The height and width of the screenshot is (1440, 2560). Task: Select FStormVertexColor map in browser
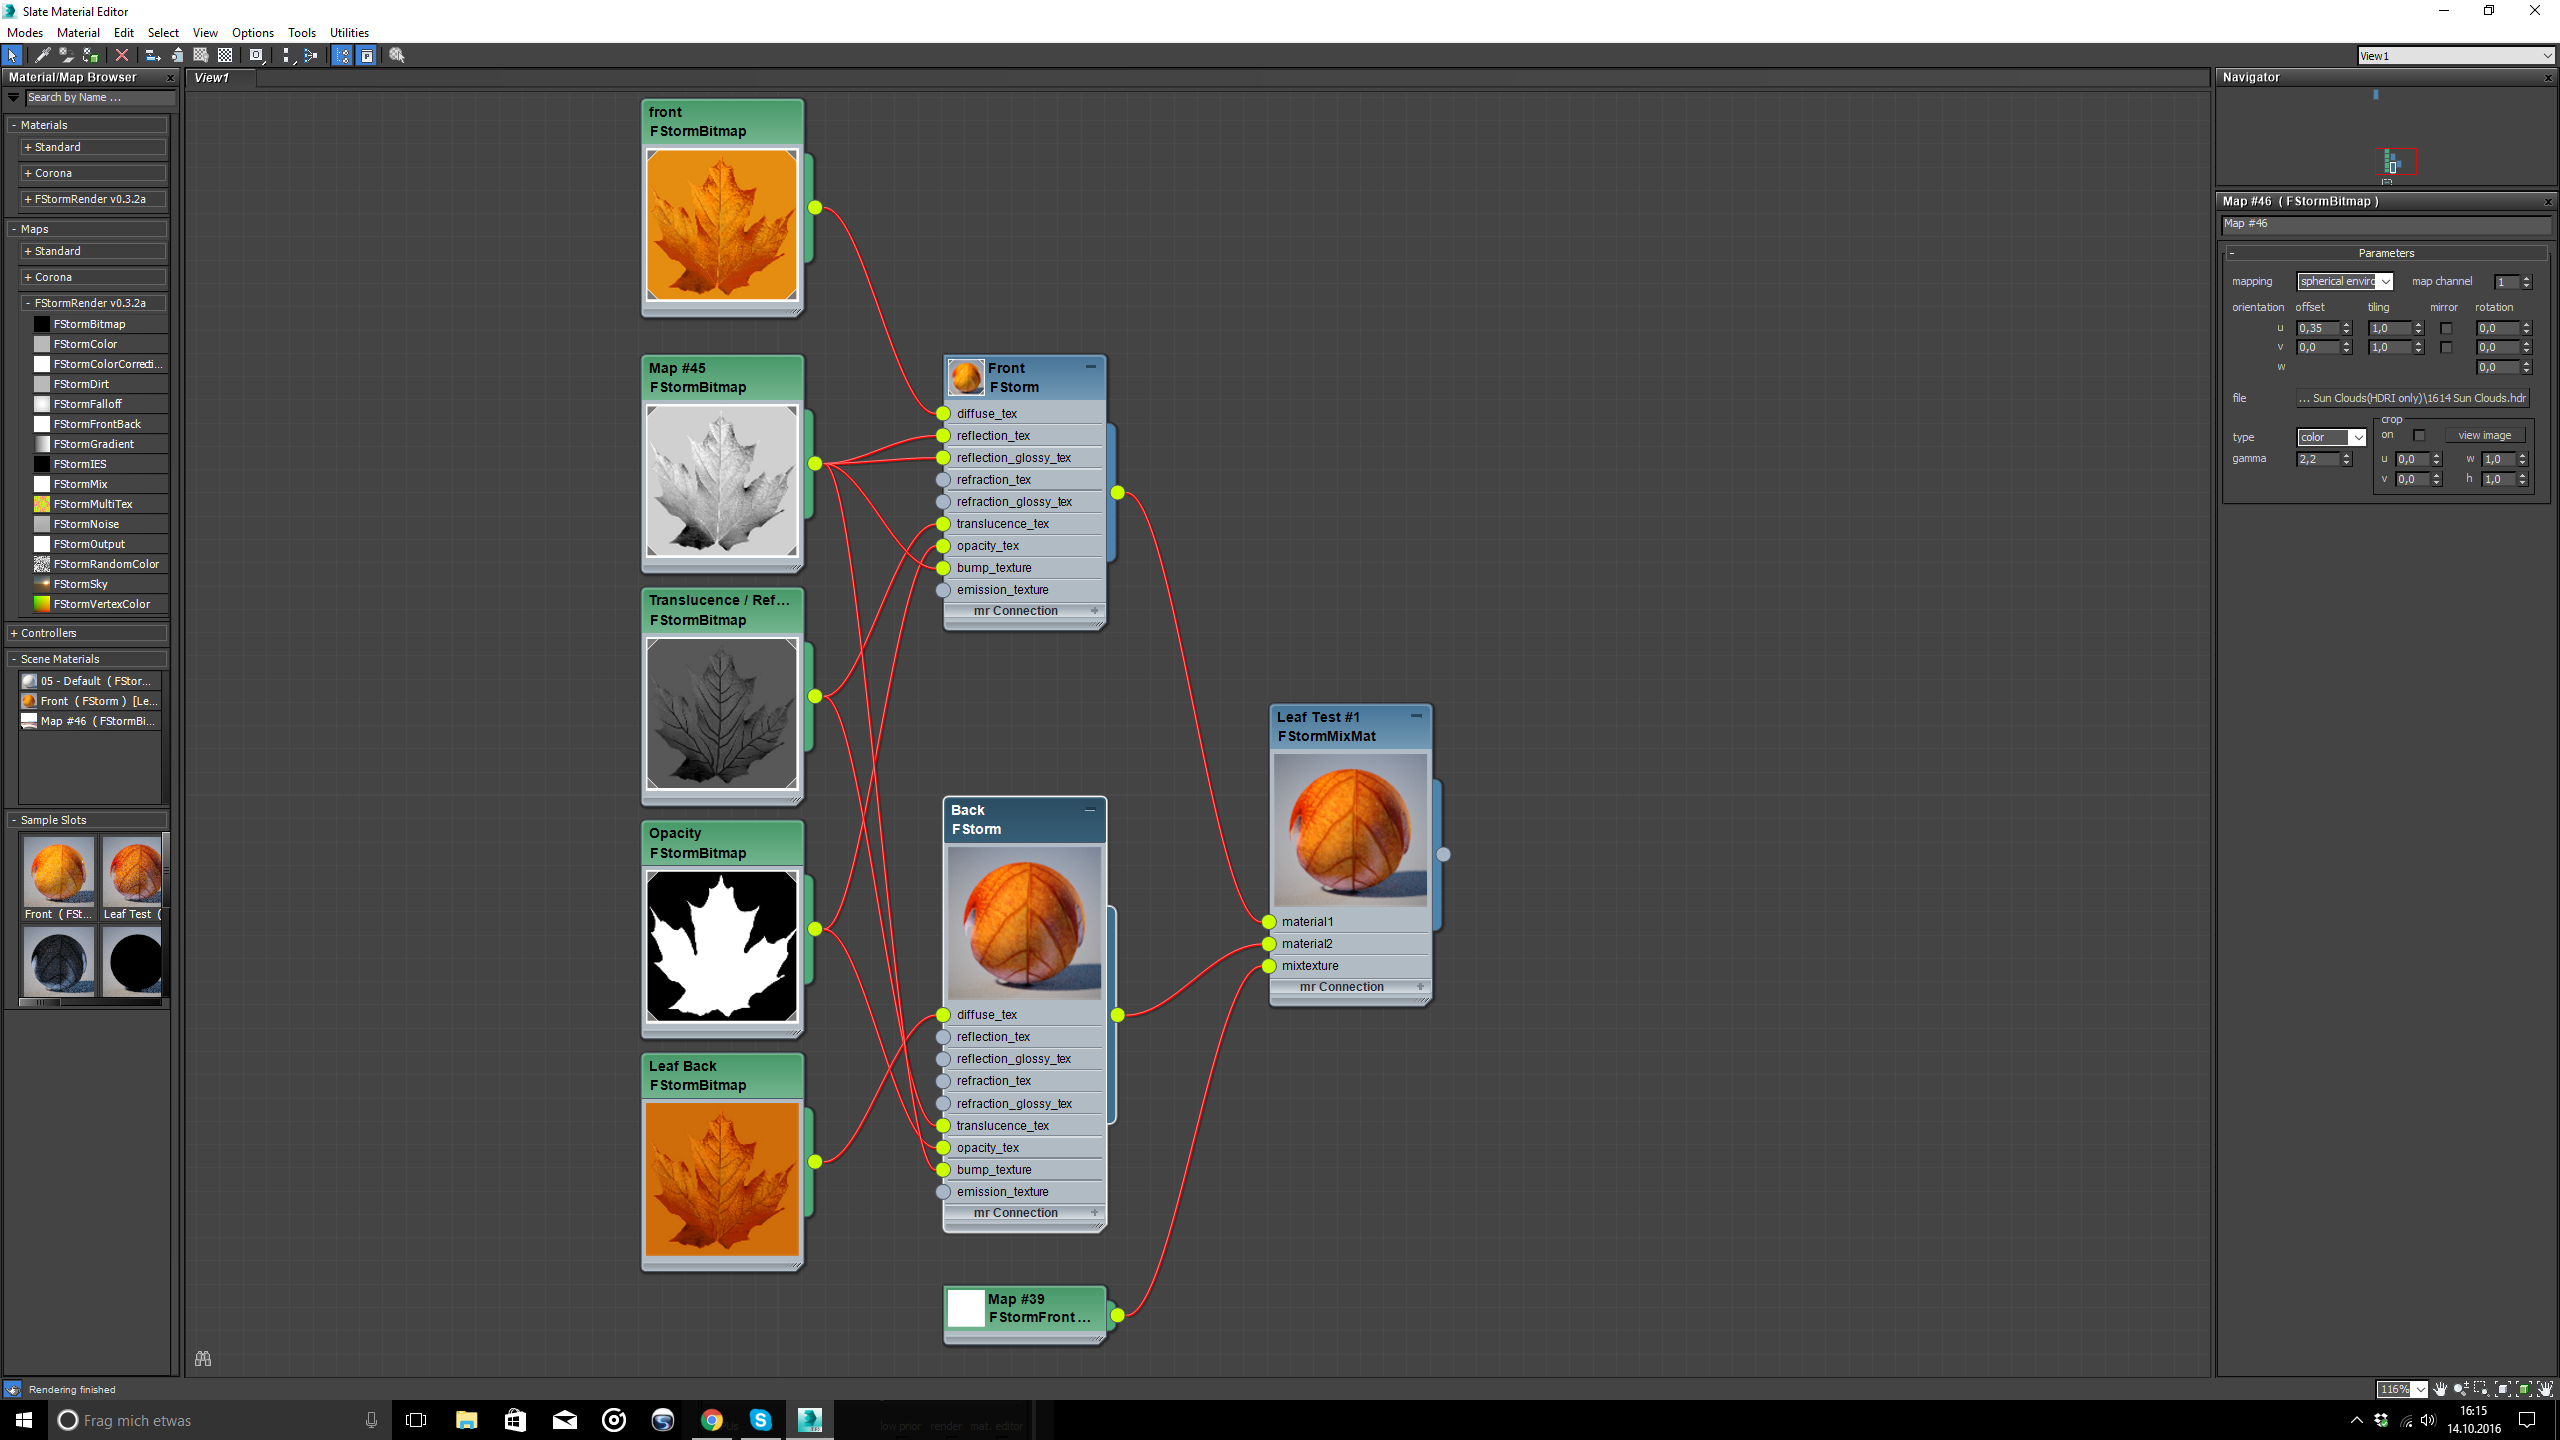click(102, 604)
